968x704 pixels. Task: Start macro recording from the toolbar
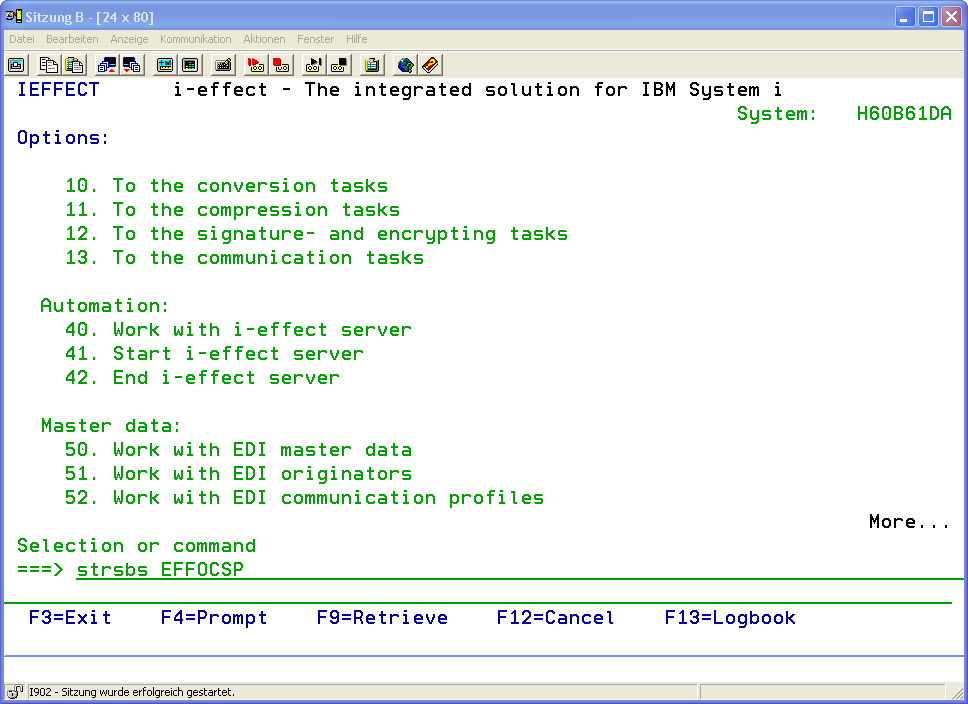pos(256,65)
